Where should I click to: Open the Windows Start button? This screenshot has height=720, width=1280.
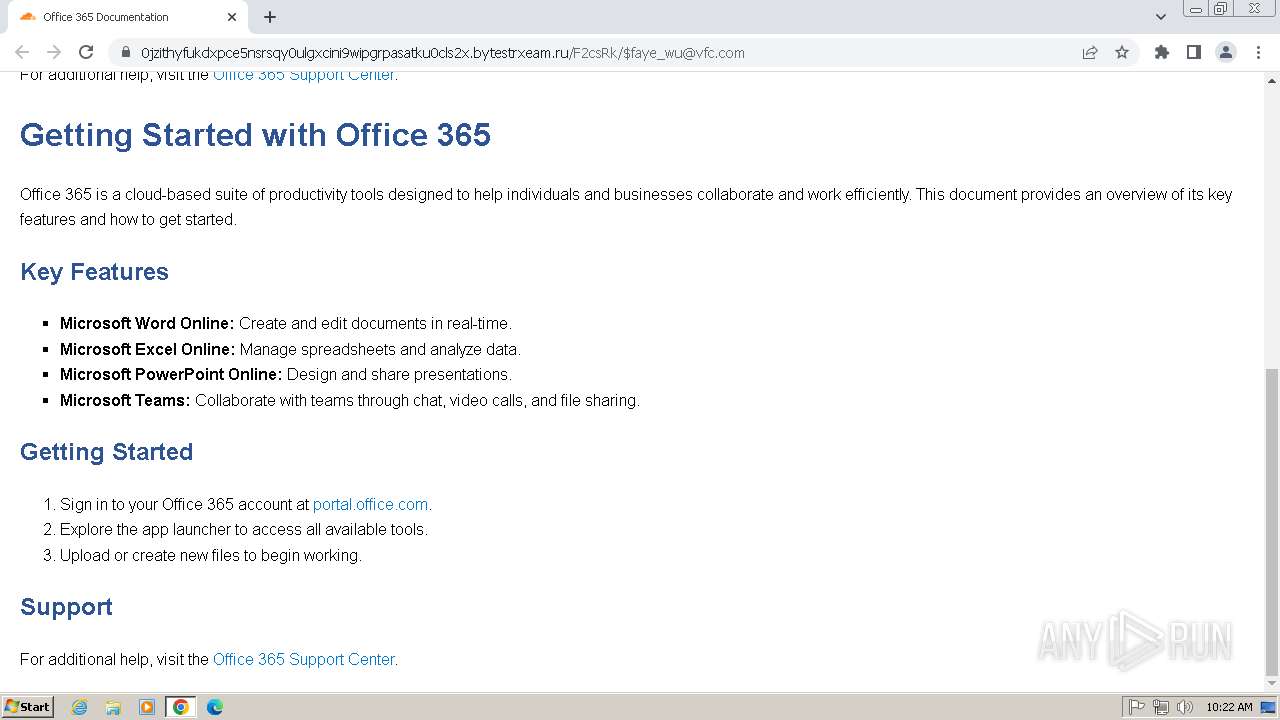click(x=28, y=706)
